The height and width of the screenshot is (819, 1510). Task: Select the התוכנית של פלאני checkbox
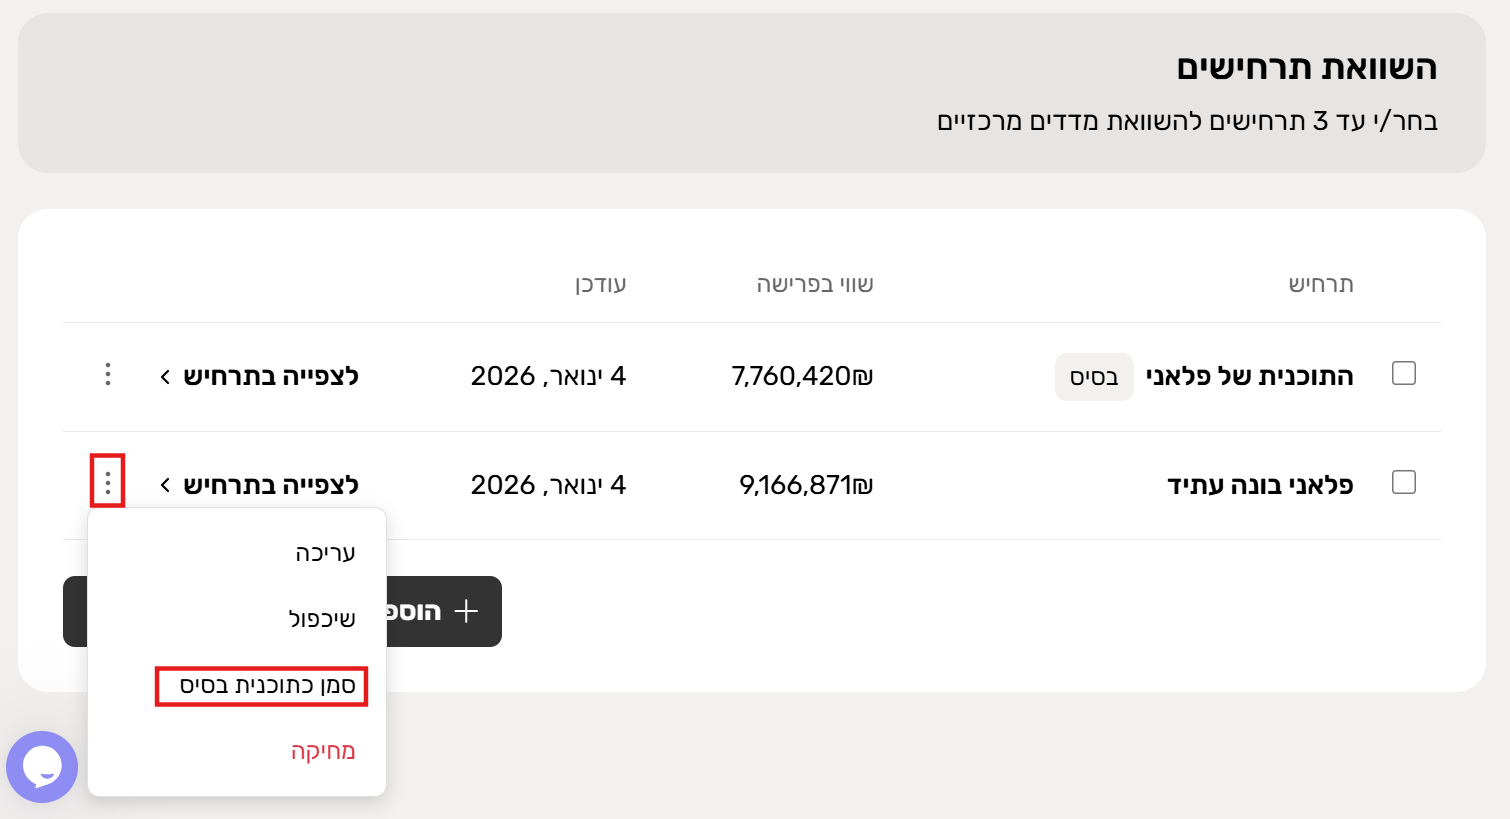tap(1404, 374)
